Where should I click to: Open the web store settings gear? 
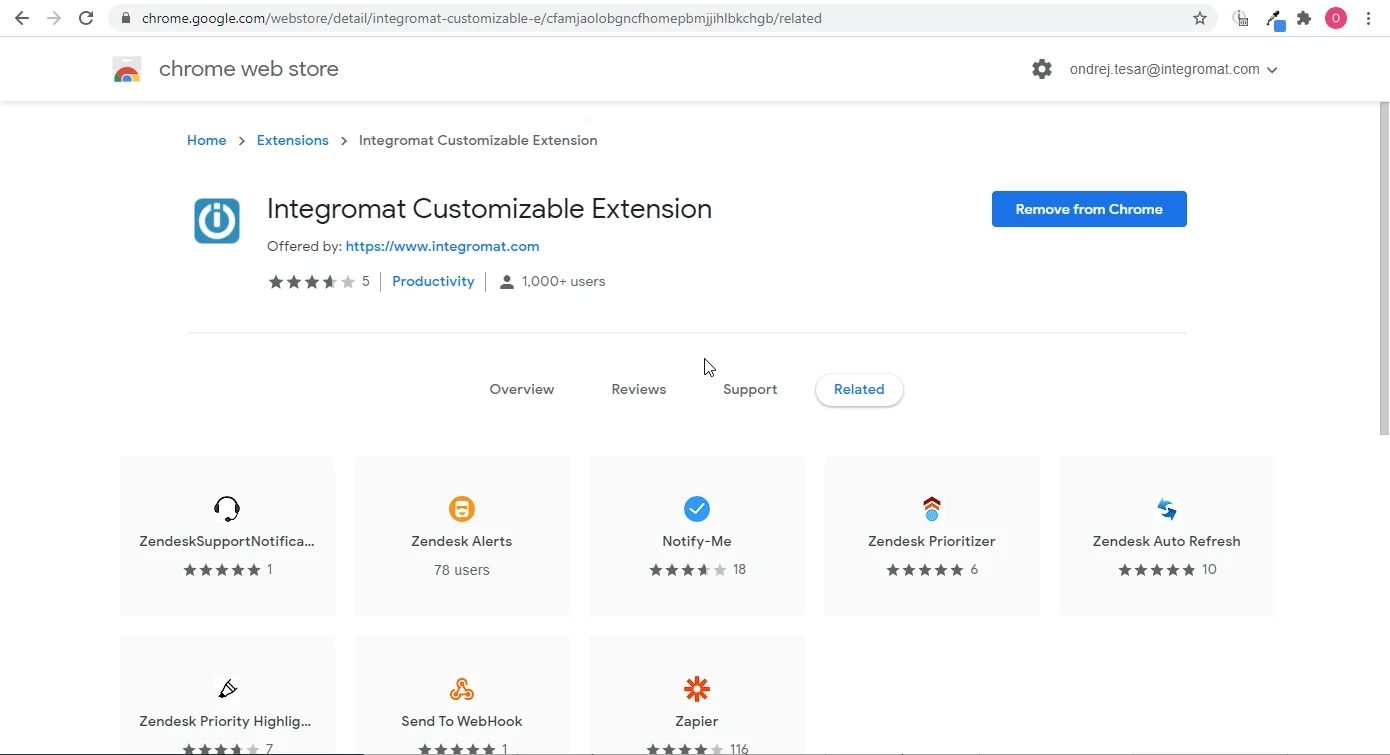[x=1042, y=69]
